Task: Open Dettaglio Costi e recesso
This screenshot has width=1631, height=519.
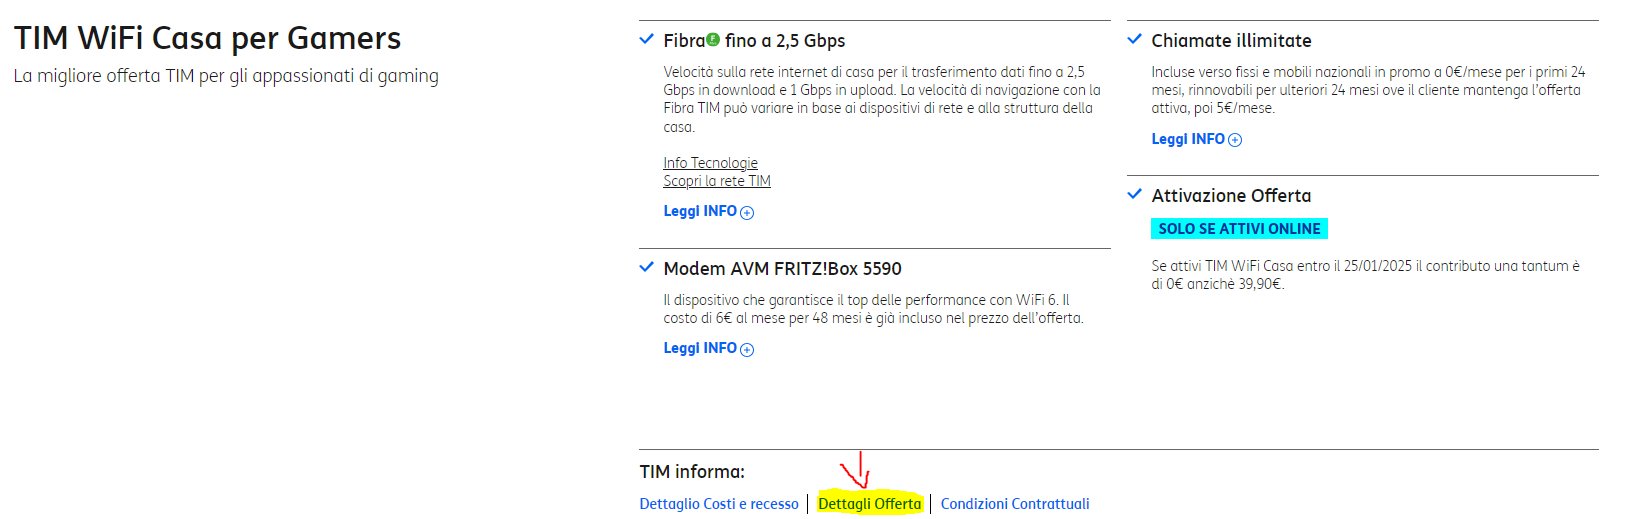Action: point(719,504)
